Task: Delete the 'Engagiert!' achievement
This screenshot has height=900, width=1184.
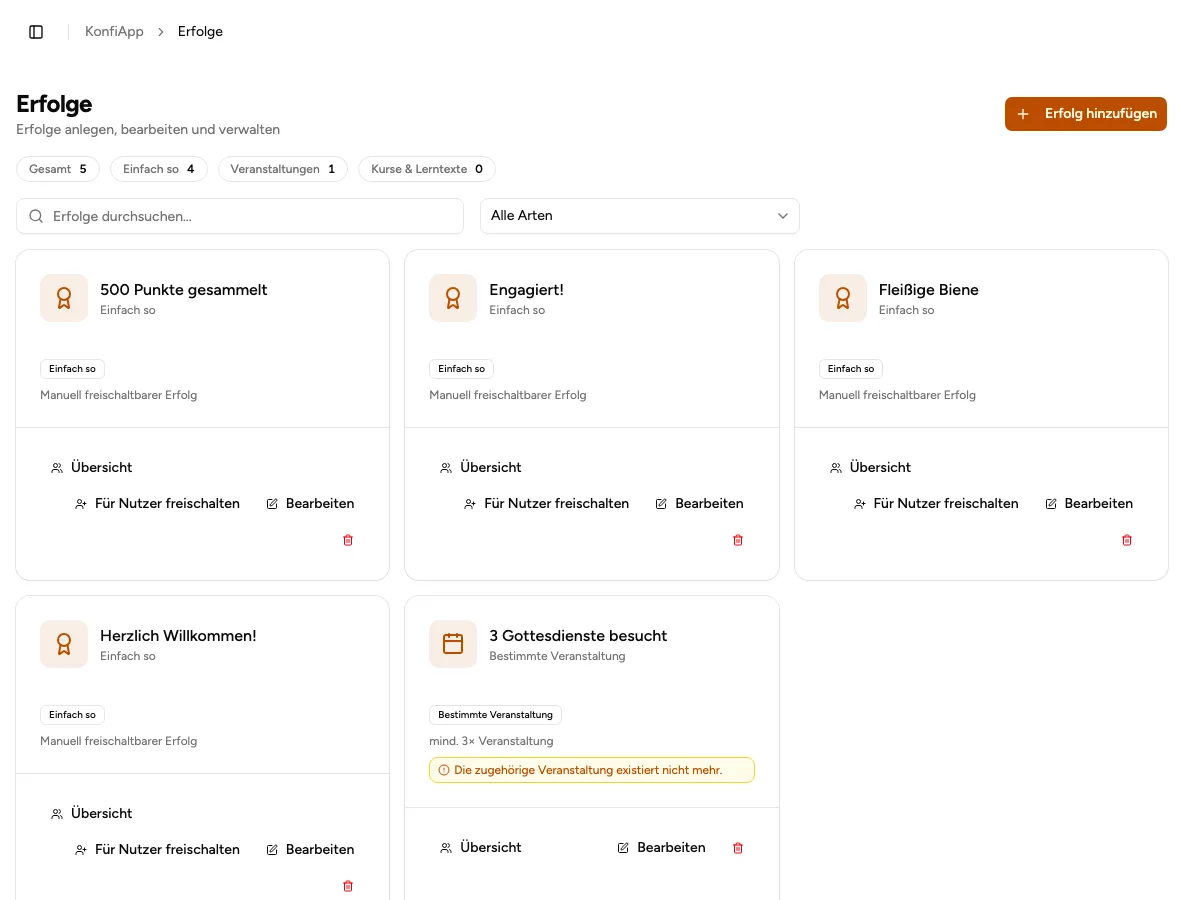Action: point(738,540)
